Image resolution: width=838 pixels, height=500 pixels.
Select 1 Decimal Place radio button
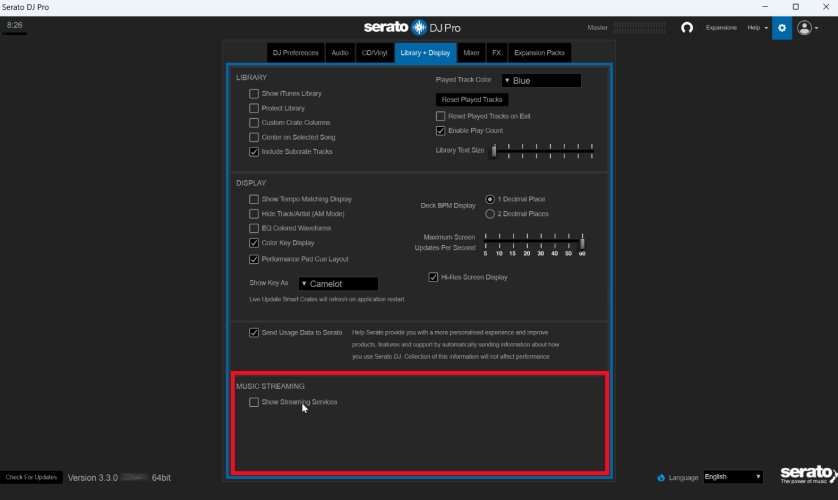[x=490, y=199]
